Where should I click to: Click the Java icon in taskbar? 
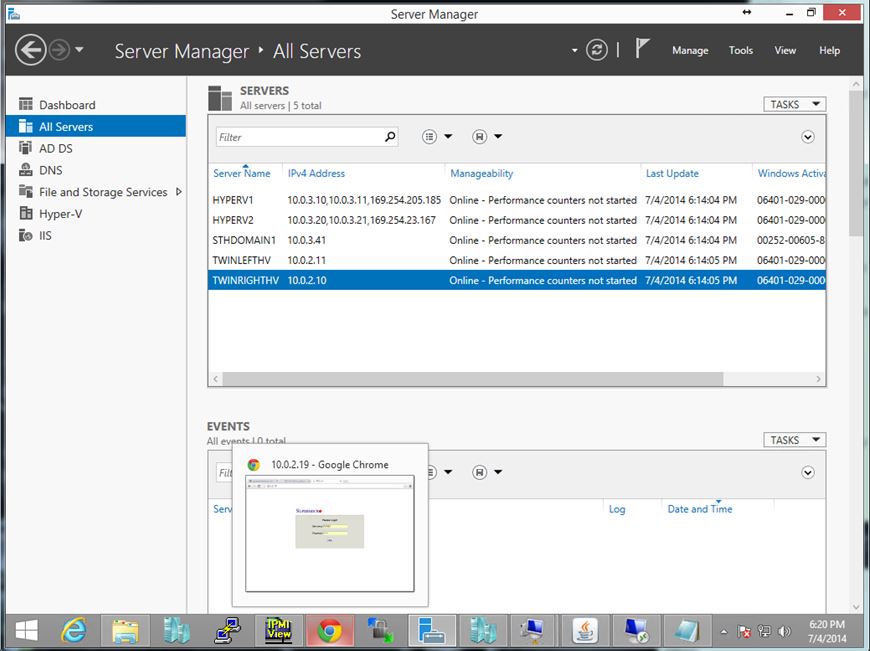pyautogui.click(x=585, y=630)
